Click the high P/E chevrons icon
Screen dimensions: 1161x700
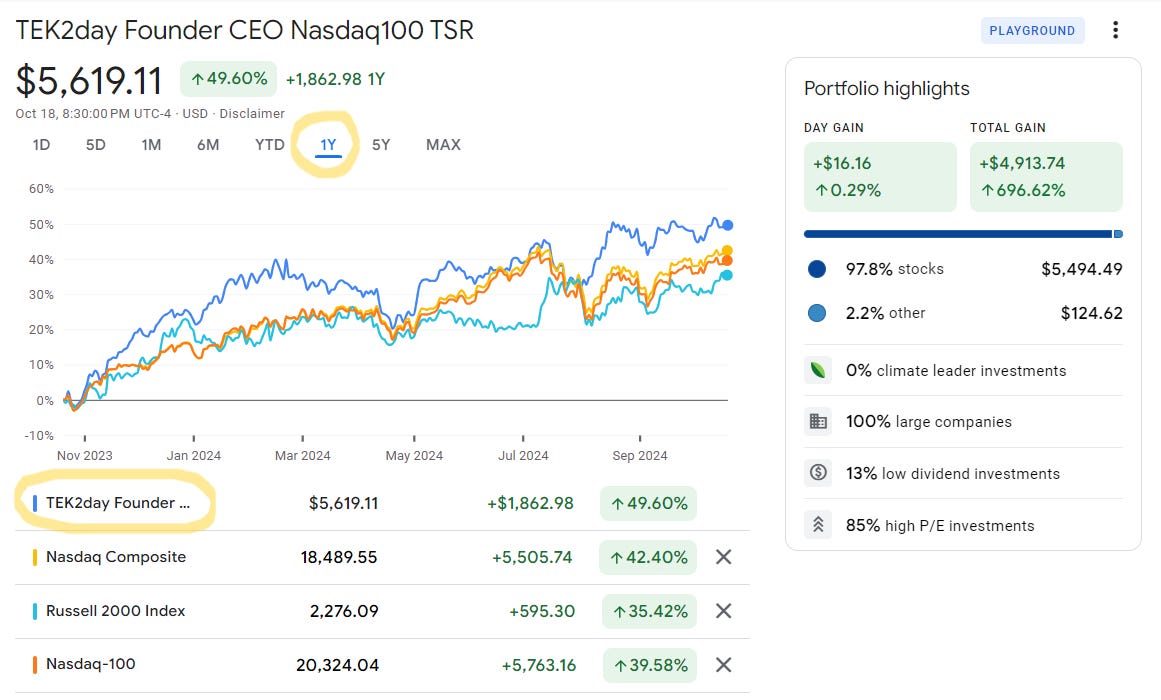coord(818,524)
